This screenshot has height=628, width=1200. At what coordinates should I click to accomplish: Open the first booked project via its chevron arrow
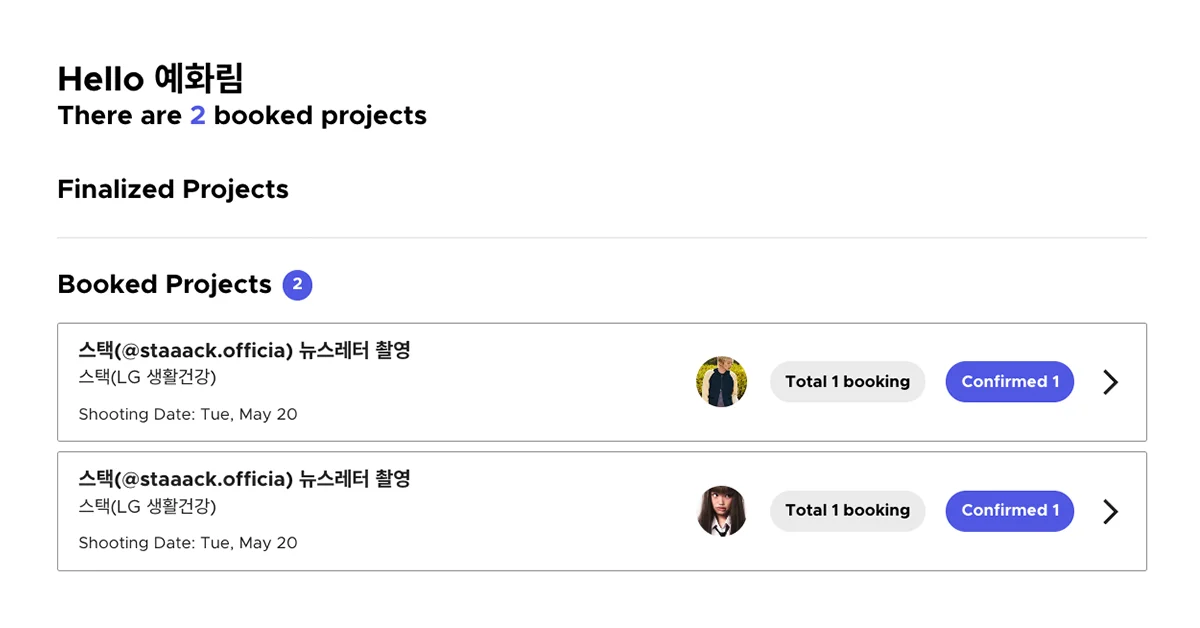point(1110,382)
